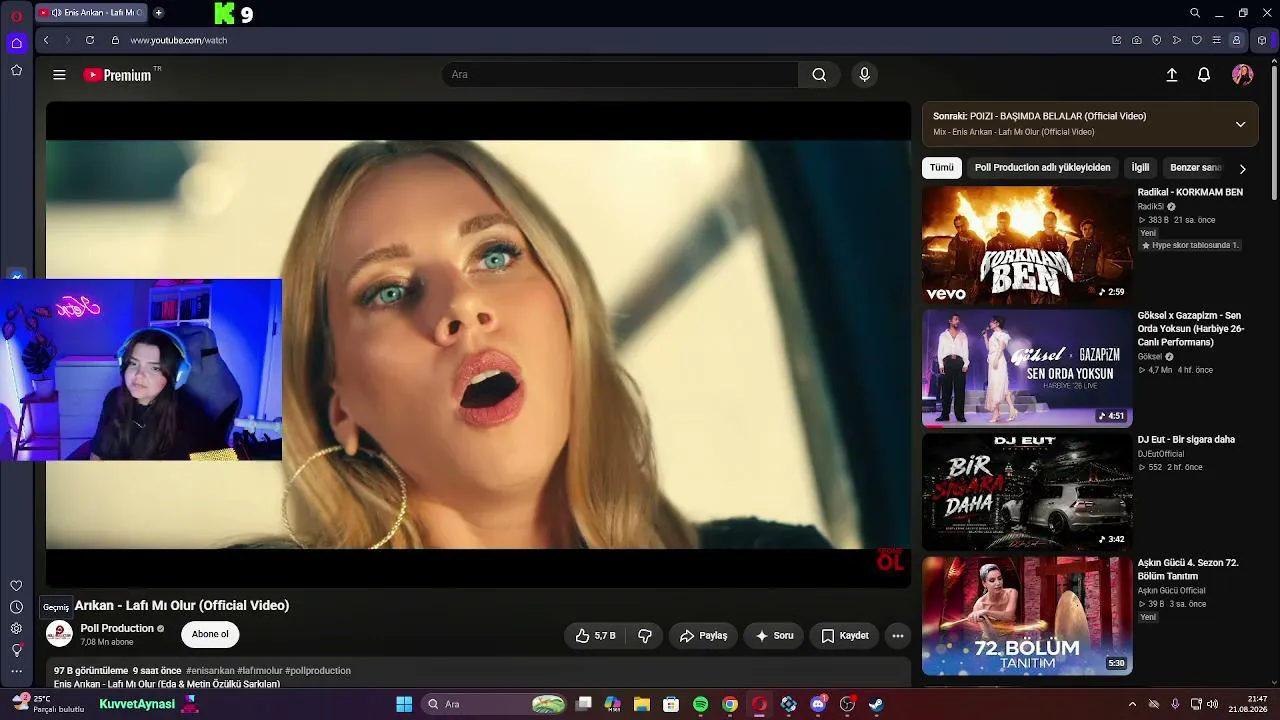Select the İlgili filter chip
This screenshot has height=720, width=1280.
pos(1140,168)
